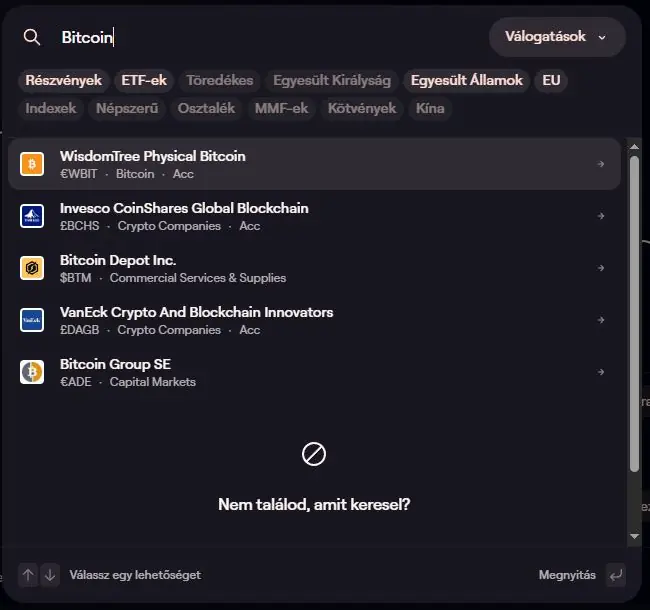This screenshot has width=650, height=610.
Task: Click the arrow on WisdomTree Physical Bitcoin row
Action: tap(601, 164)
